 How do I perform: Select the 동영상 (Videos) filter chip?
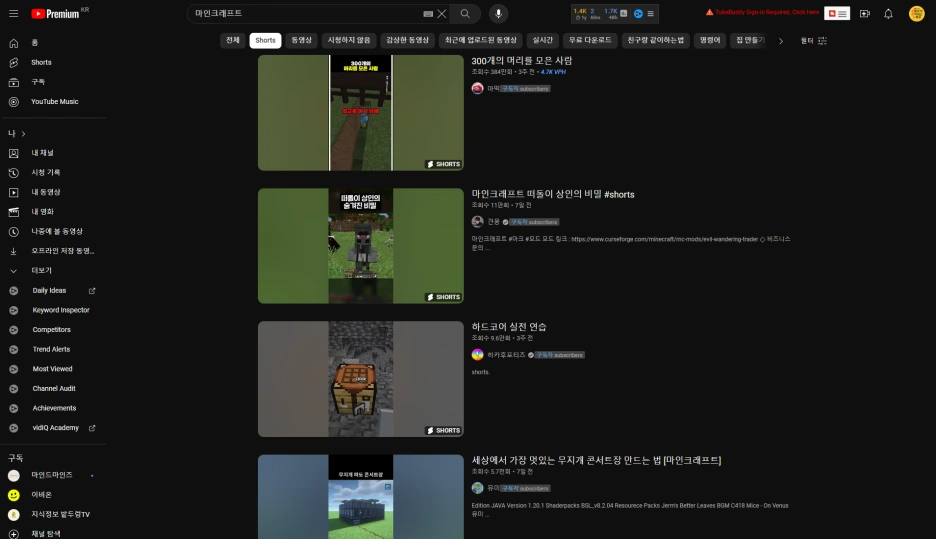click(301, 40)
